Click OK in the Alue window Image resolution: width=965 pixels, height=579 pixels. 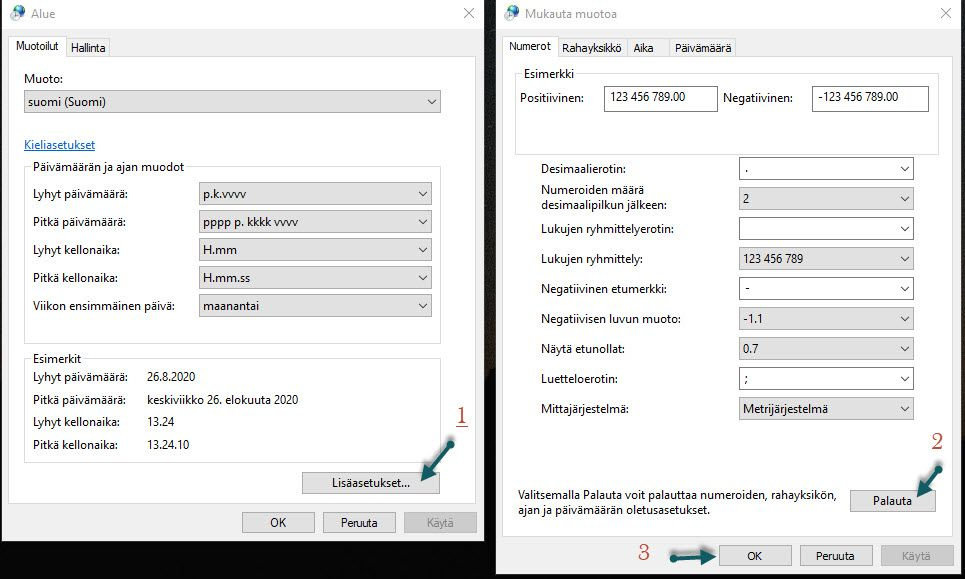coord(278,522)
